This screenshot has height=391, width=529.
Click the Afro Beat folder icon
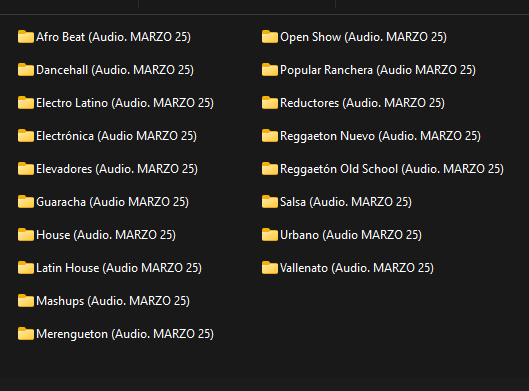click(26, 37)
